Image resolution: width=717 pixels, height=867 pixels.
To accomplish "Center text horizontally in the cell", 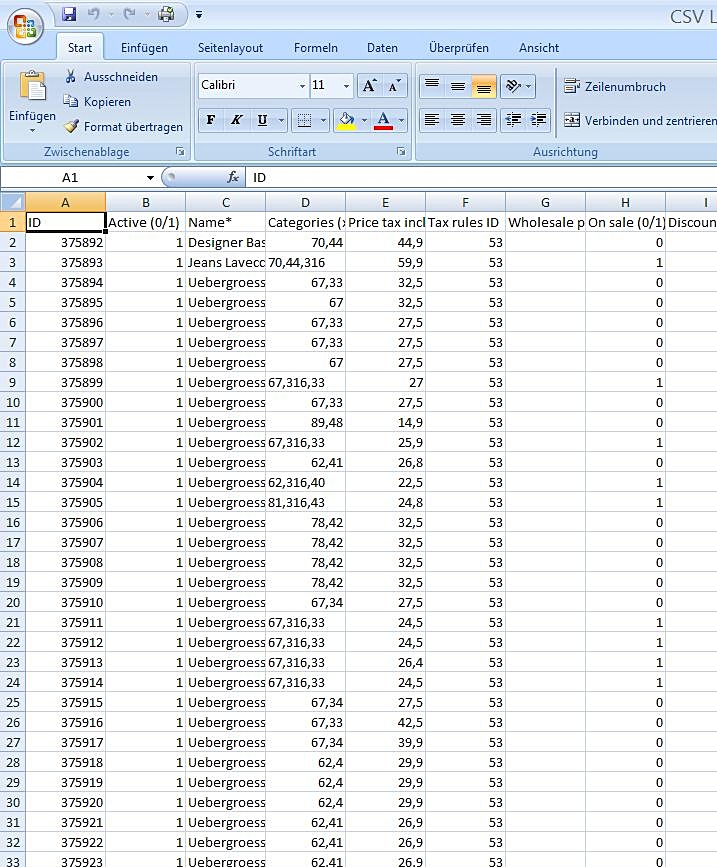I will click(x=458, y=120).
